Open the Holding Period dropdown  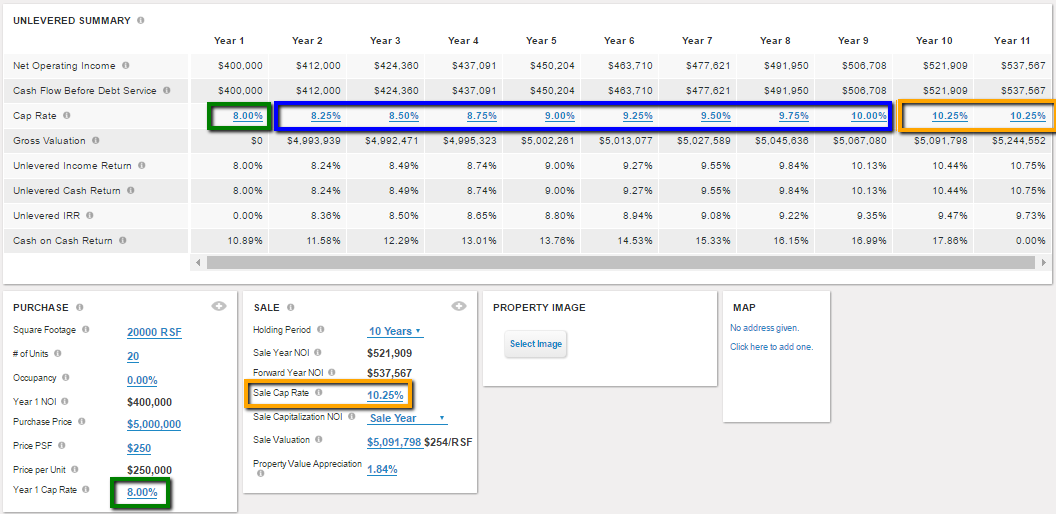tap(395, 331)
